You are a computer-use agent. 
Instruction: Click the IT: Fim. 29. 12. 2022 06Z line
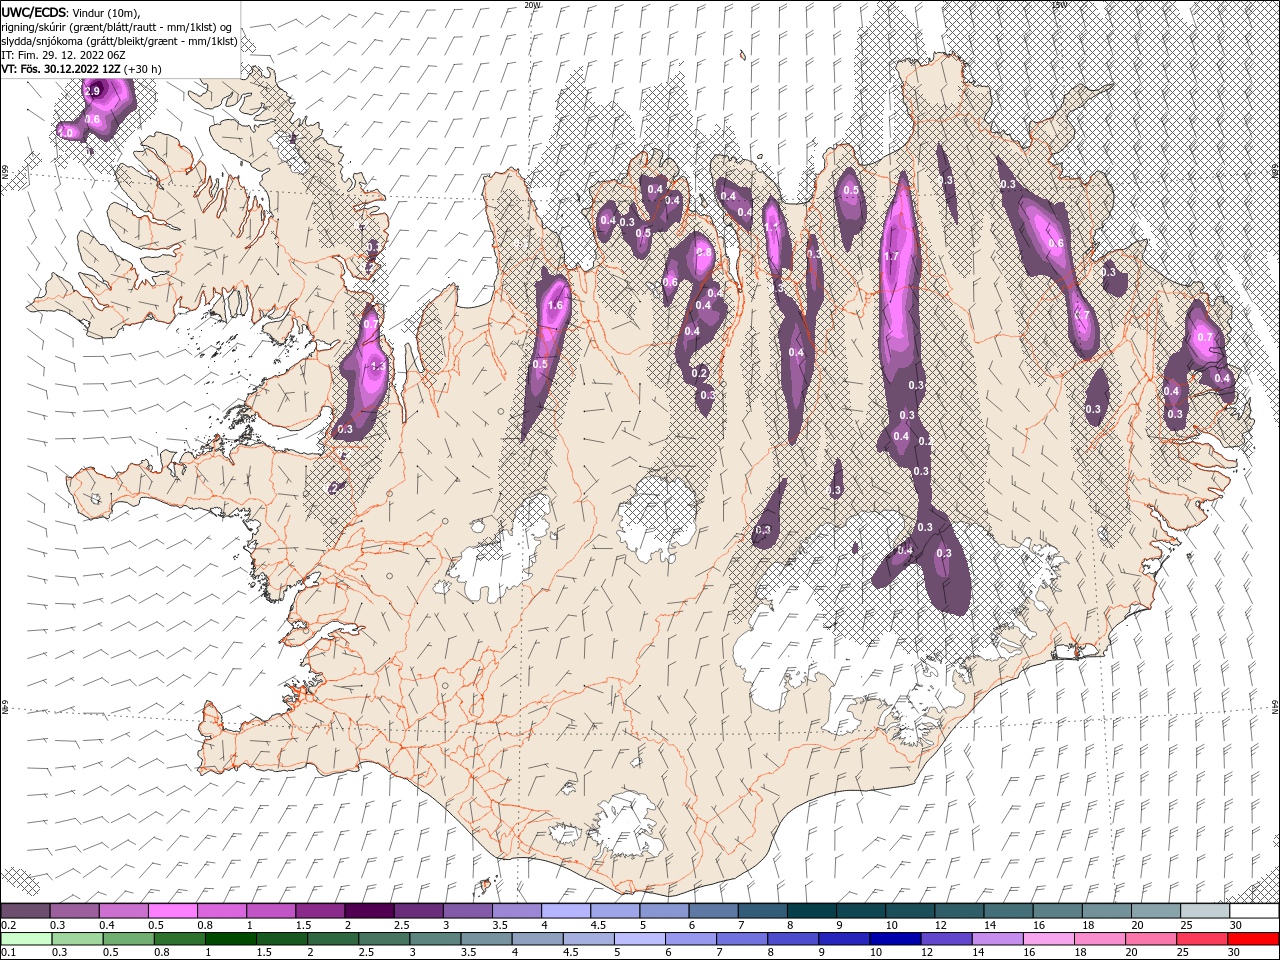(x=62, y=55)
